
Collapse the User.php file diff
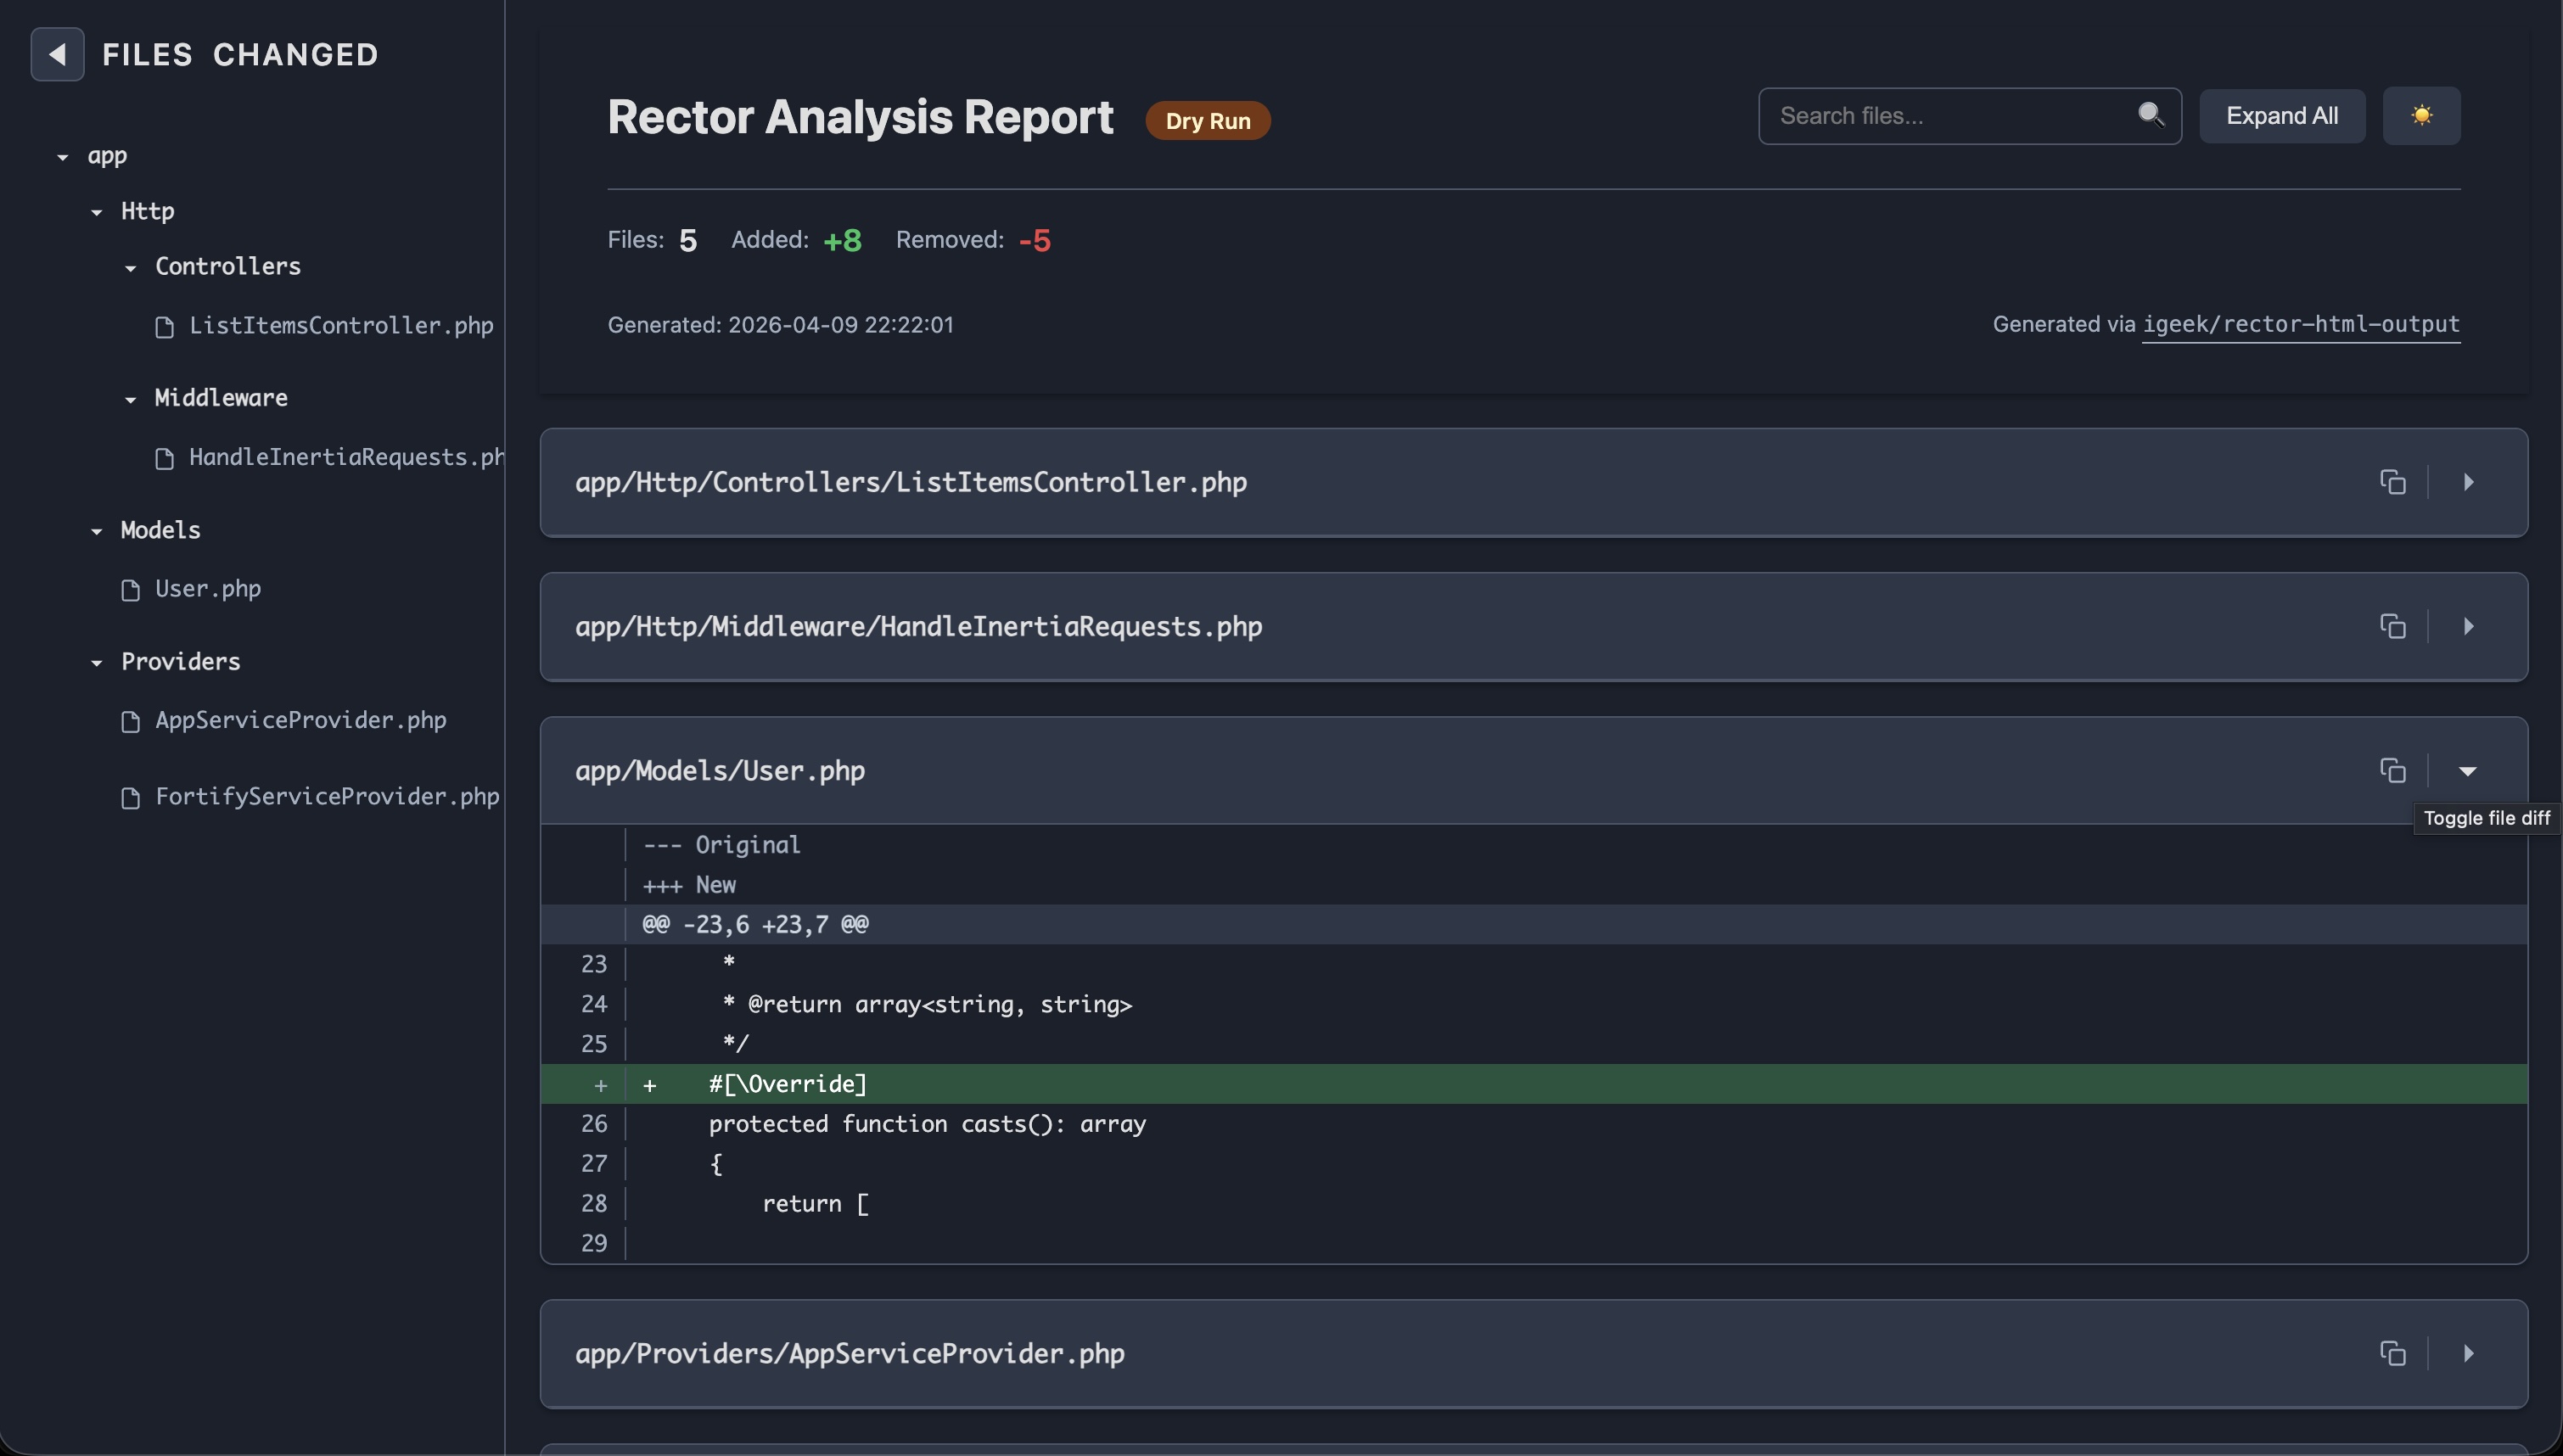[2467, 770]
